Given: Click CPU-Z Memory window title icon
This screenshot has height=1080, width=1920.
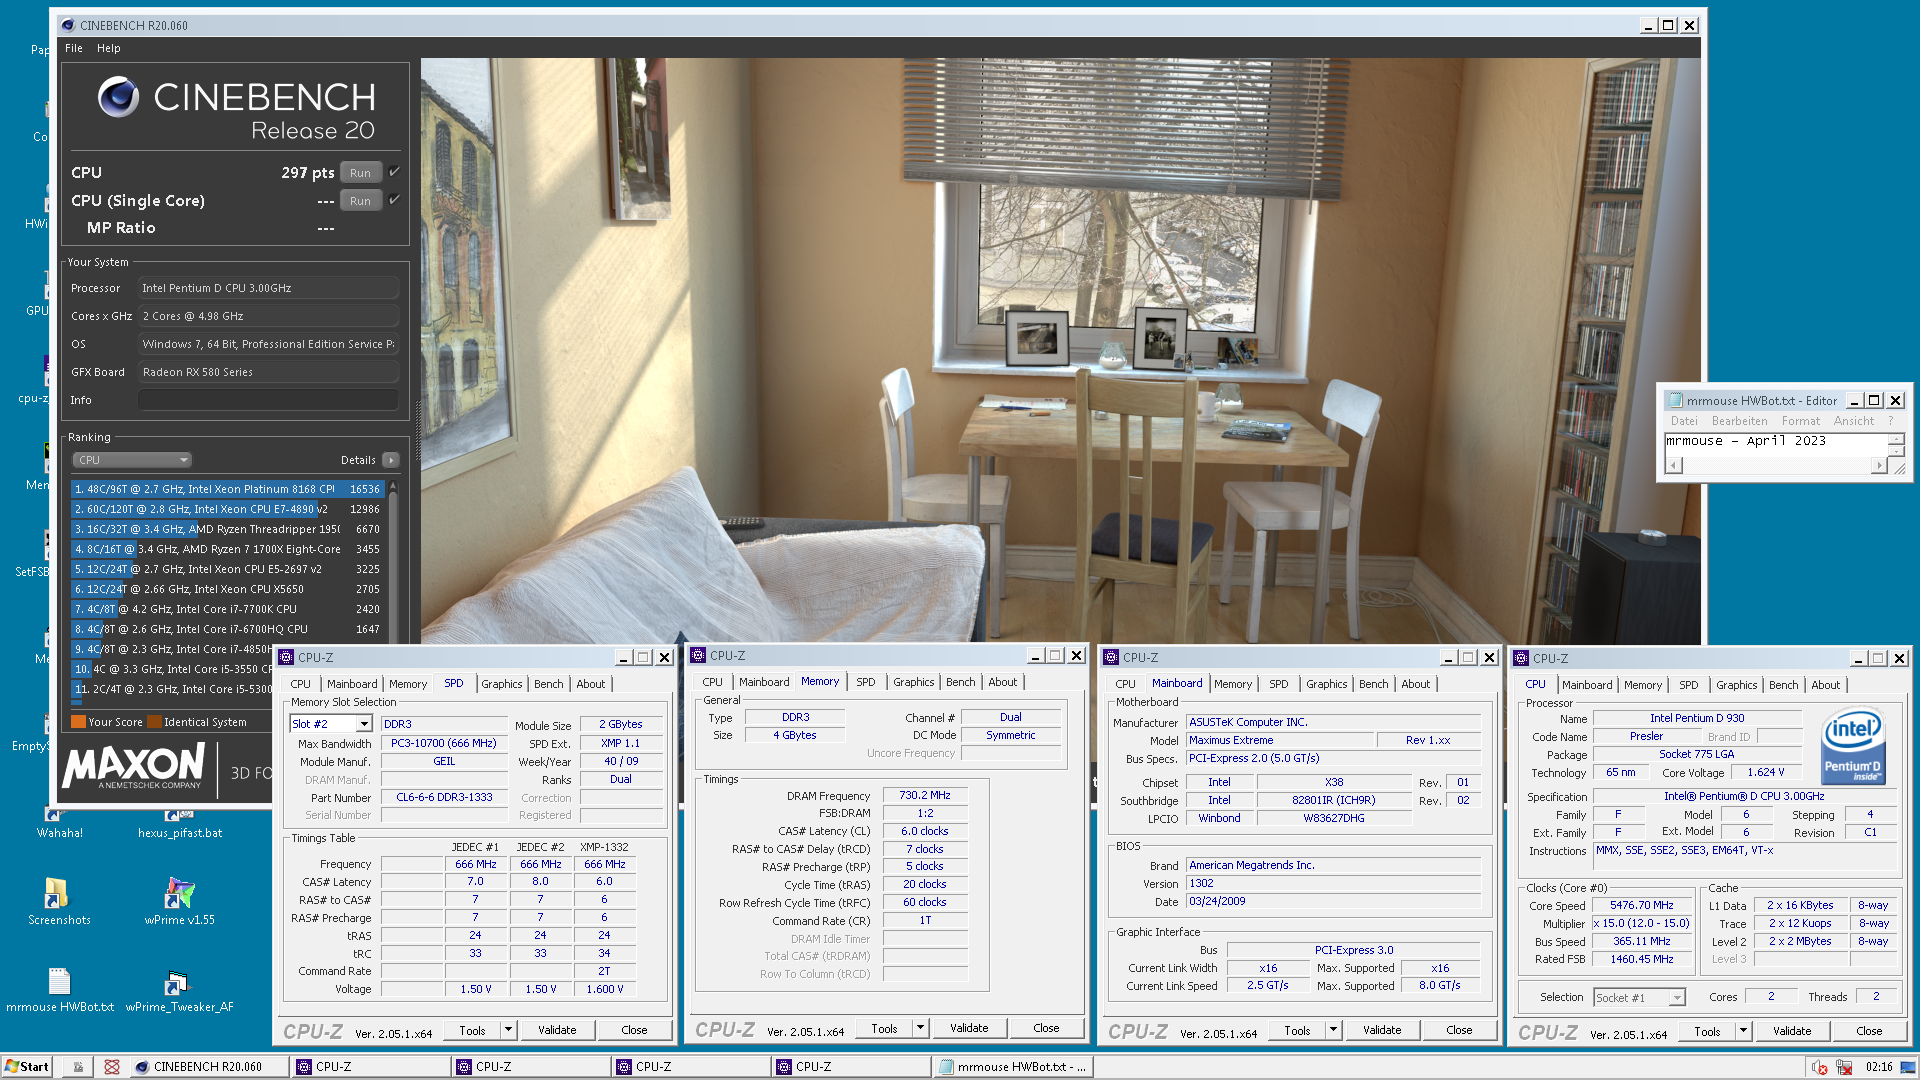Looking at the screenshot, I should click(x=699, y=655).
